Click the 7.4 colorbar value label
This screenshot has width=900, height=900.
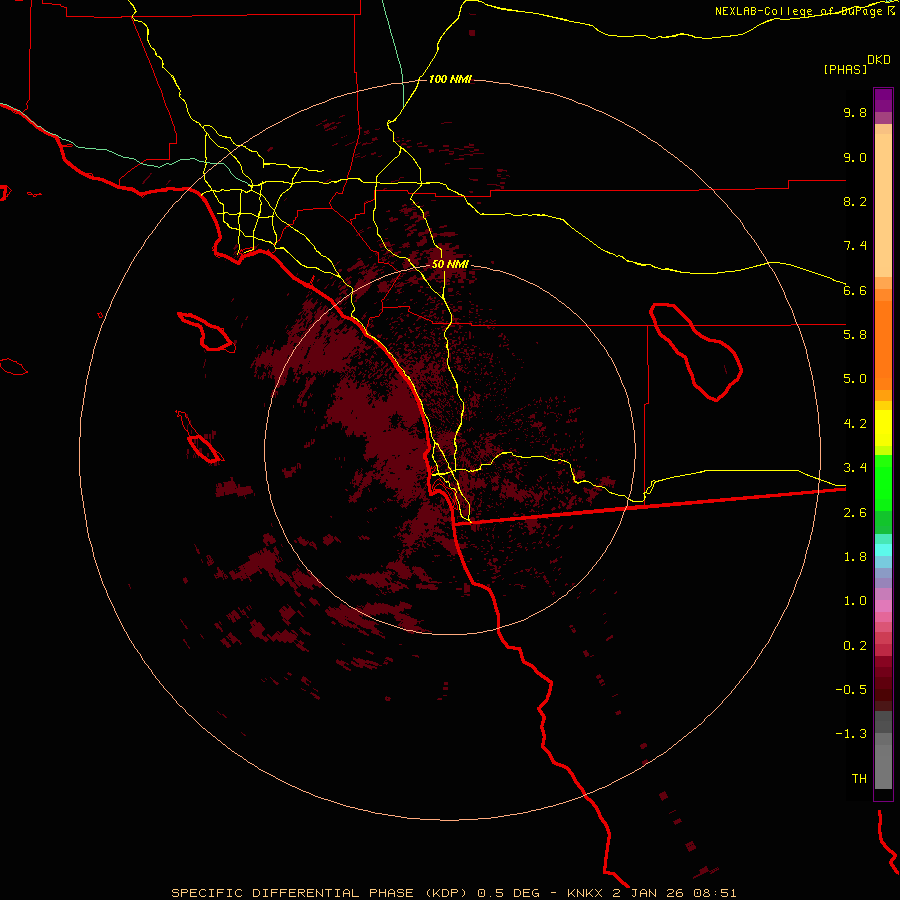[x=855, y=246]
